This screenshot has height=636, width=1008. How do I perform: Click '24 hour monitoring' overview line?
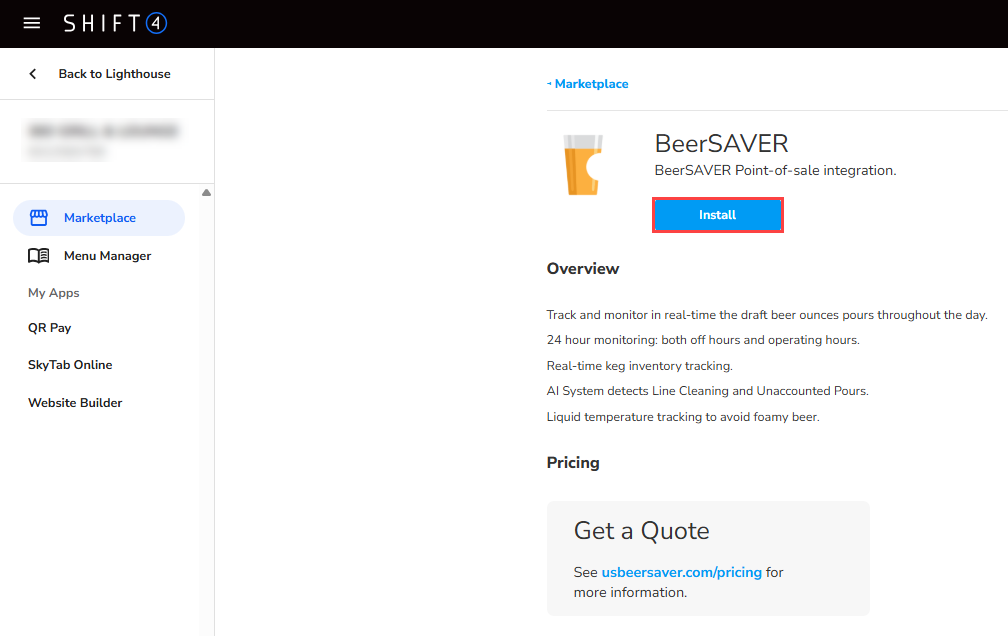(703, 340)
